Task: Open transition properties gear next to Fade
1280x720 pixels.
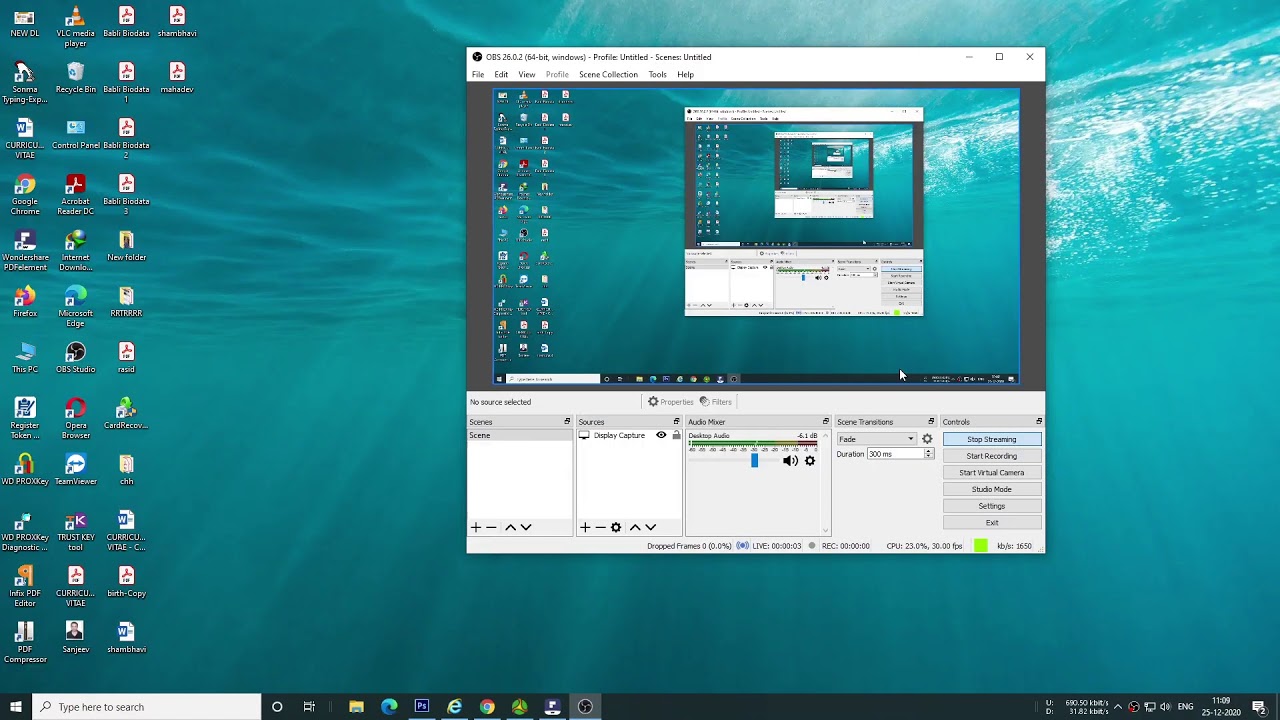Action: coord(927,439)
